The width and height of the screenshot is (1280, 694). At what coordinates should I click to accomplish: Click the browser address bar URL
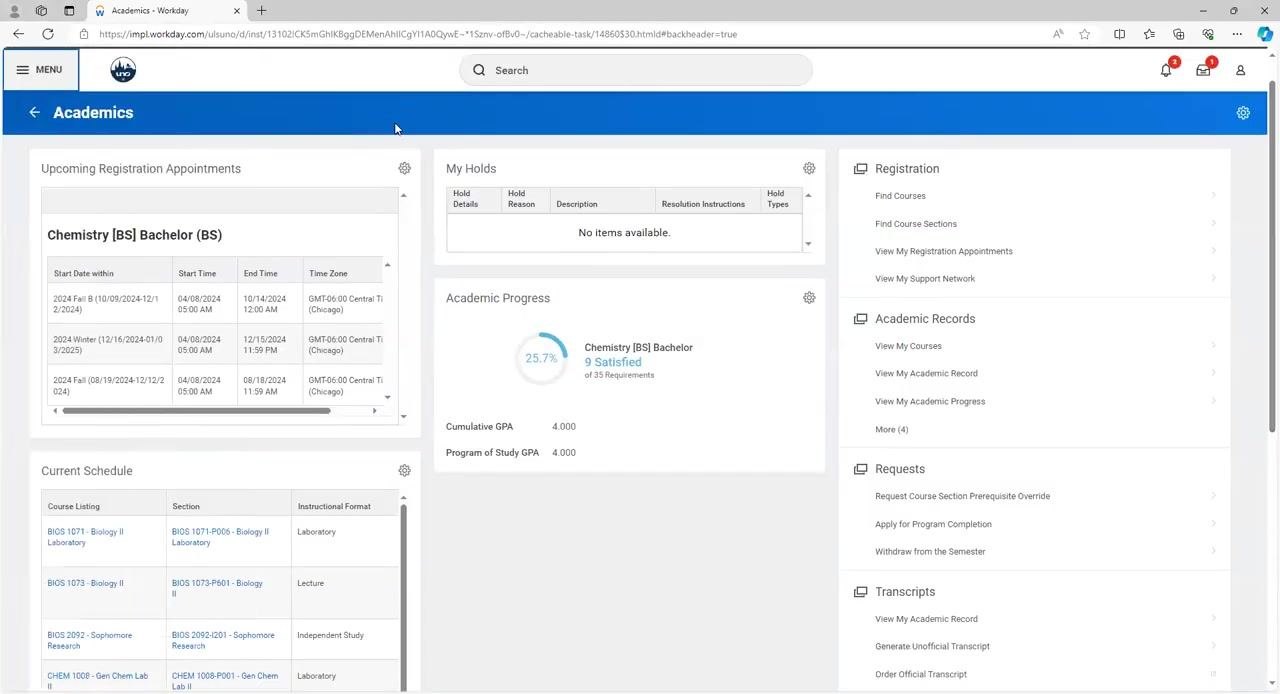(418, 34)
